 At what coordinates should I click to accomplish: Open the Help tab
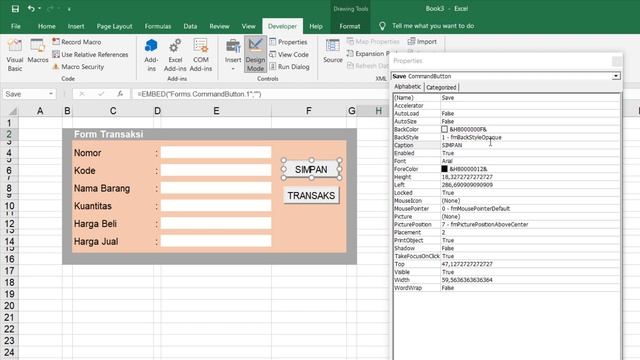point(316,26)
